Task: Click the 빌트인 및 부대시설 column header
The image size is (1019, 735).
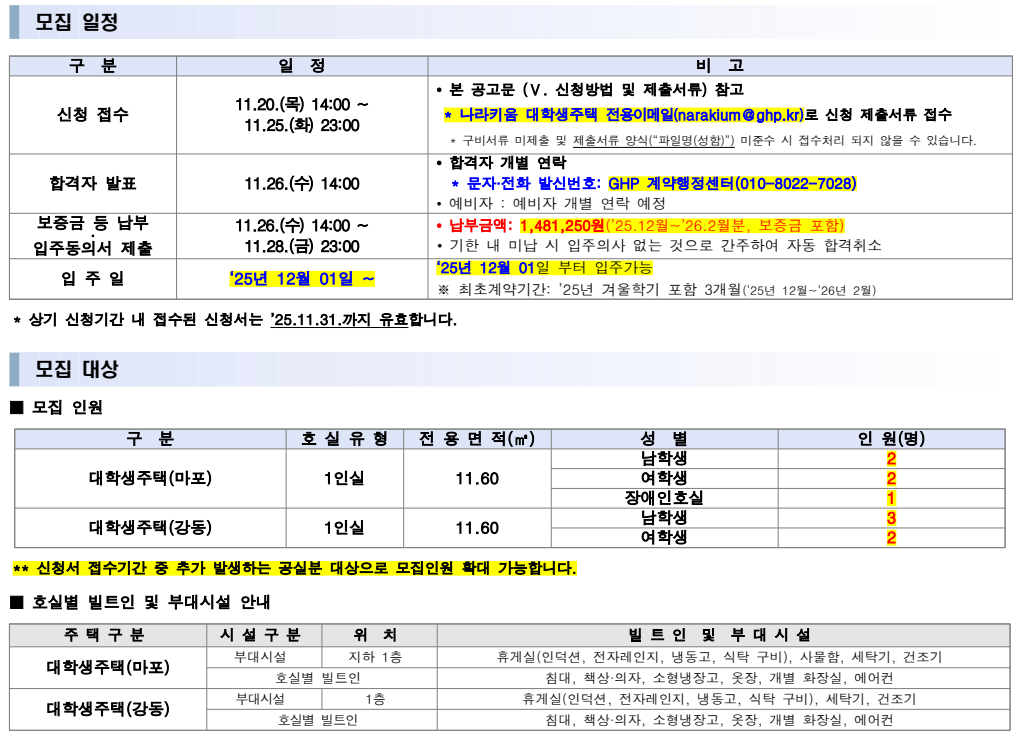Action: point(720,635)
